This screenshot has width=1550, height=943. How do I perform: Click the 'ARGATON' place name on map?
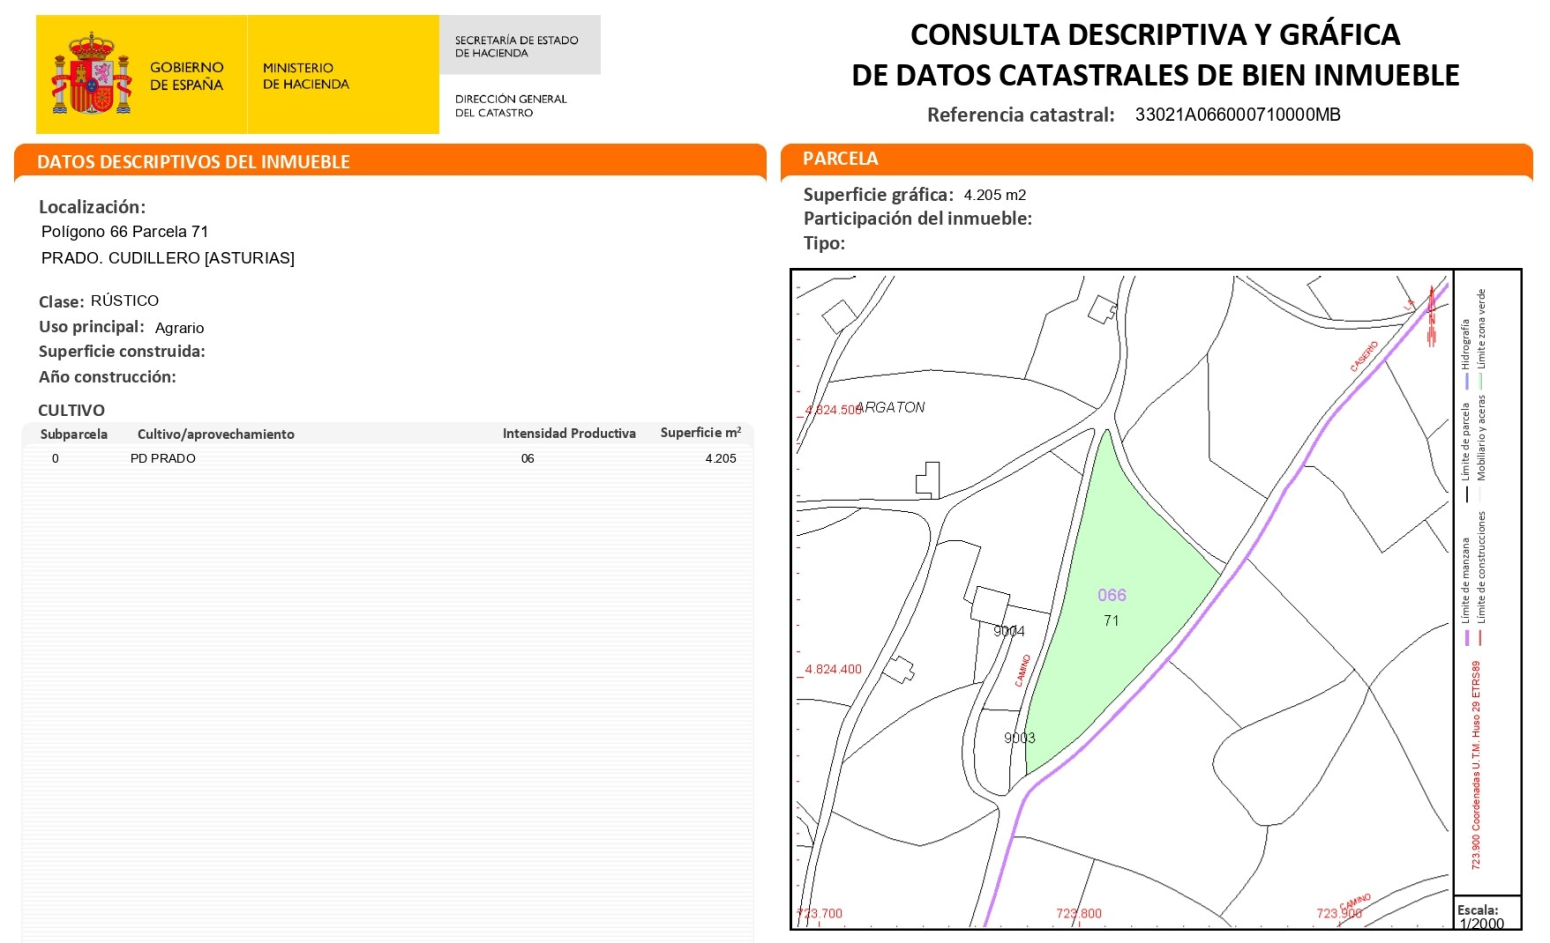pyautogui.click(x=892, y=407)
